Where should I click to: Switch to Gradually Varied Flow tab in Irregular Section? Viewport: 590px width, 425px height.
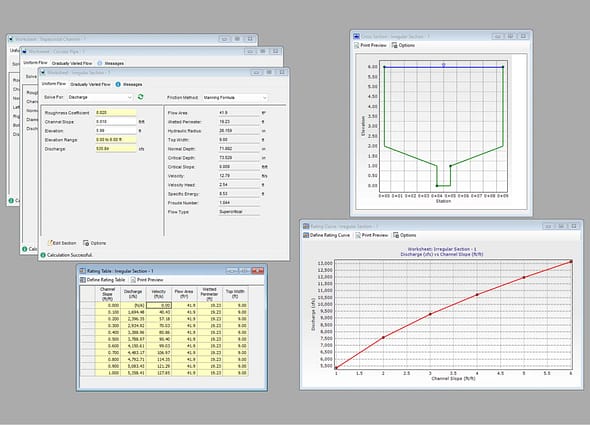(90, 84)
